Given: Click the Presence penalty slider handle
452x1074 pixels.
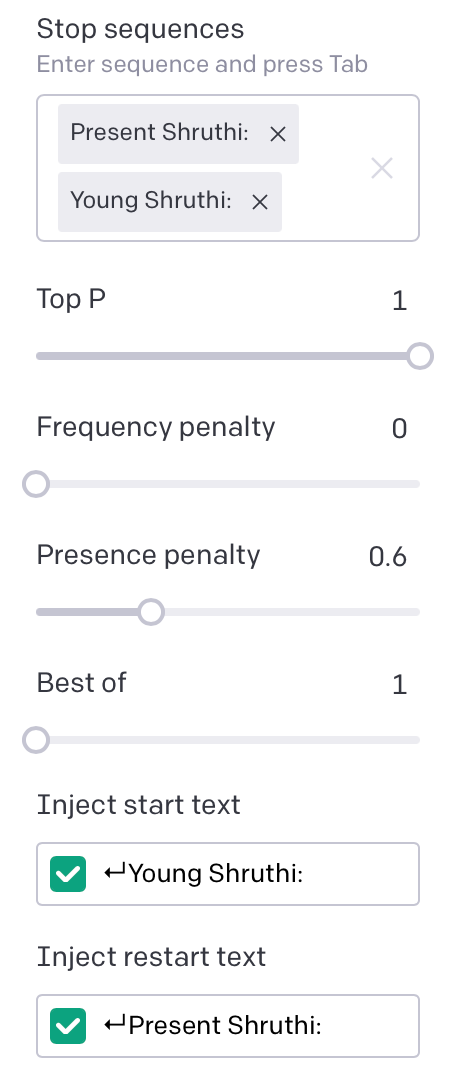Looking at the screenshot, I should click(151, 612).
